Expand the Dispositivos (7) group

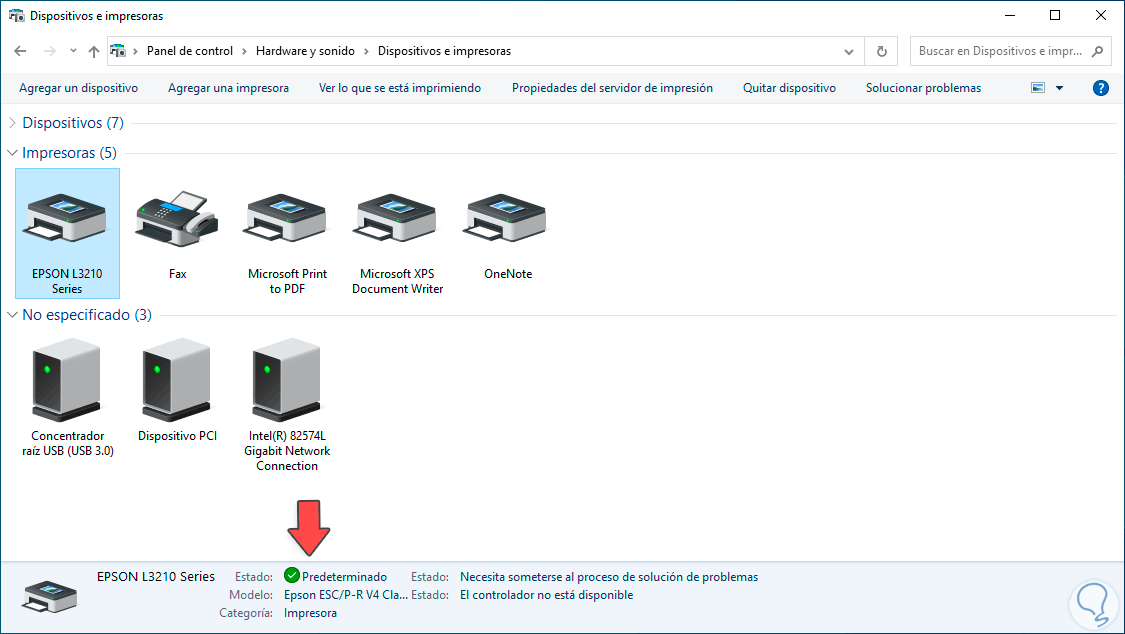point(12,123)
